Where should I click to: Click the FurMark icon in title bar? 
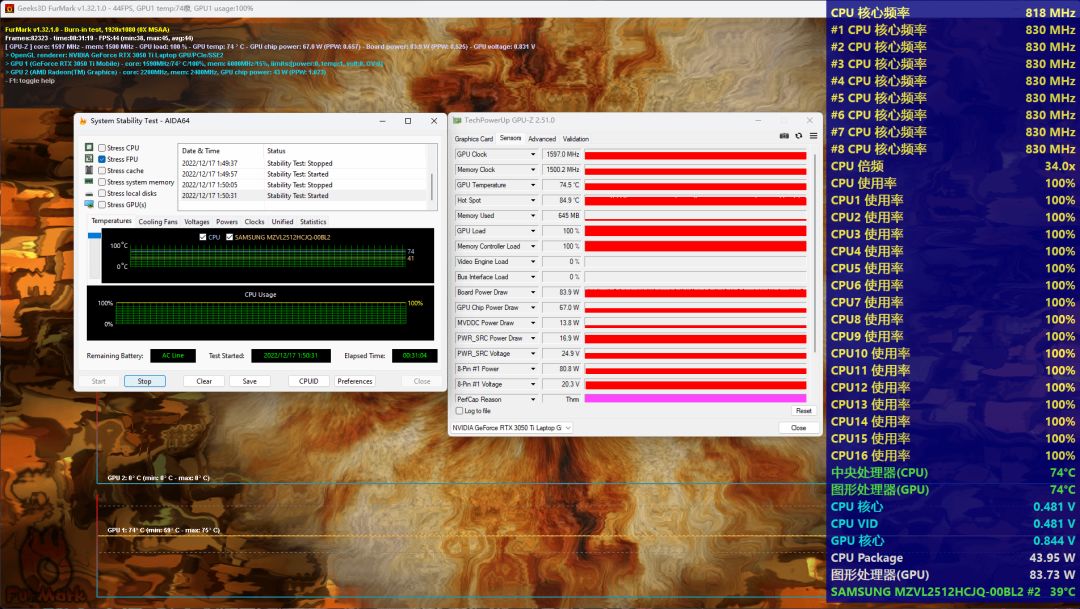click(9, 7)
